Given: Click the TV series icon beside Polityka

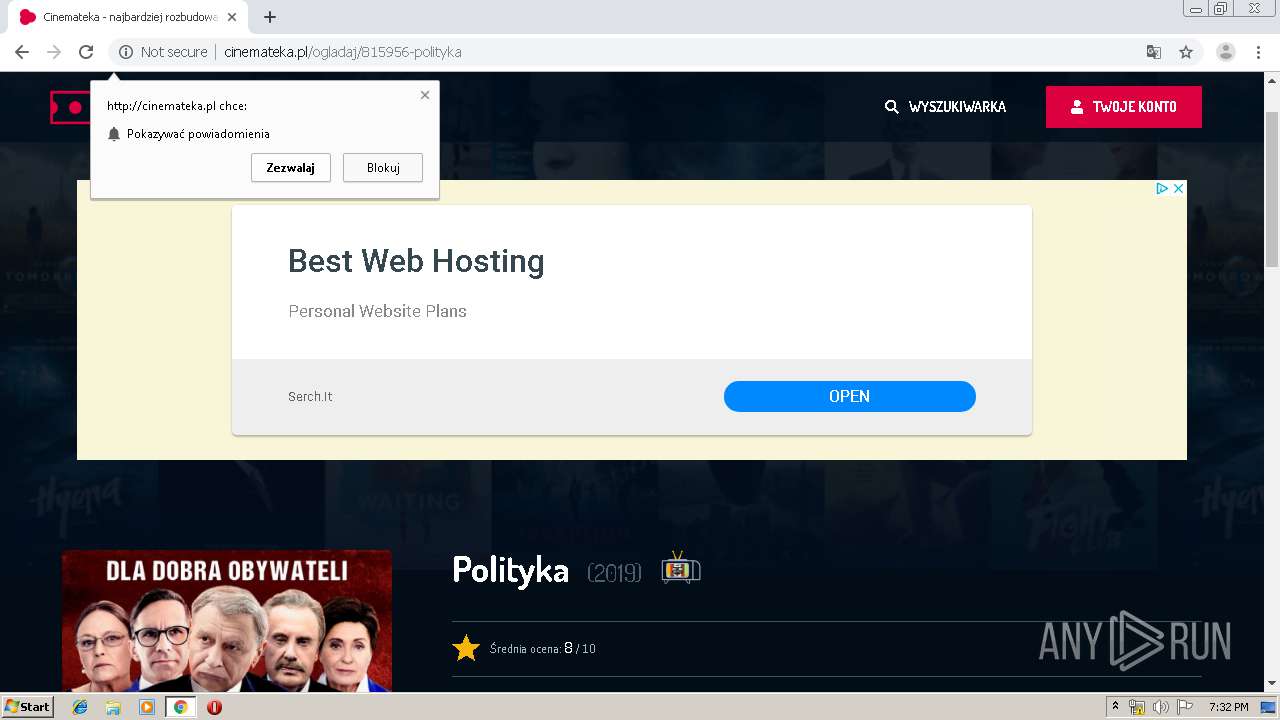Looking at the screenshot, I should pyautogui.click(x=681, y=568).
